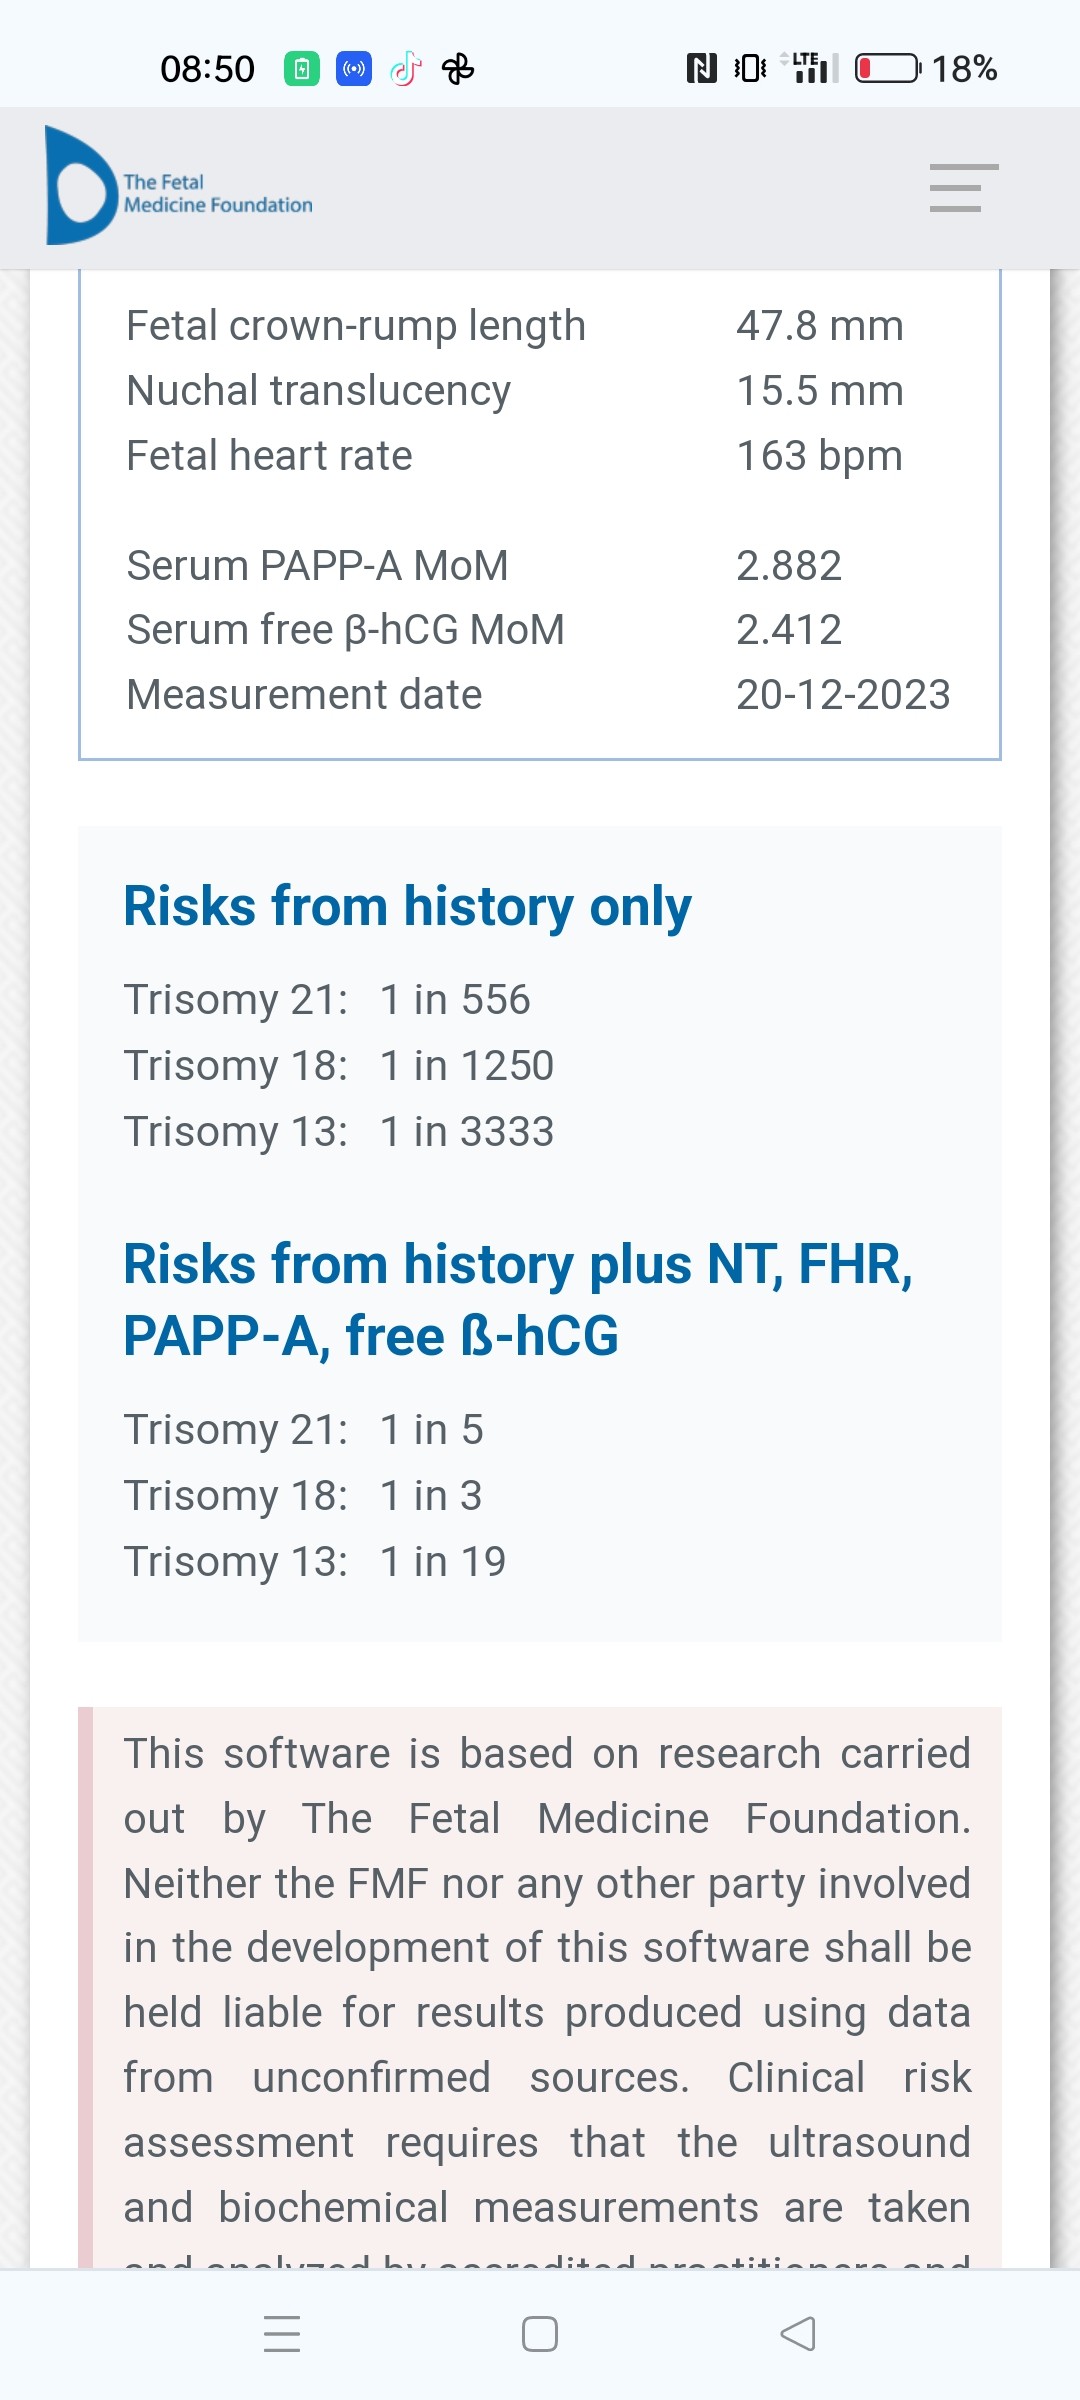Tap the fetal heart rate 163 bpm value
This screenshot has height=2400, width=1080.
[x=819, y=456]
